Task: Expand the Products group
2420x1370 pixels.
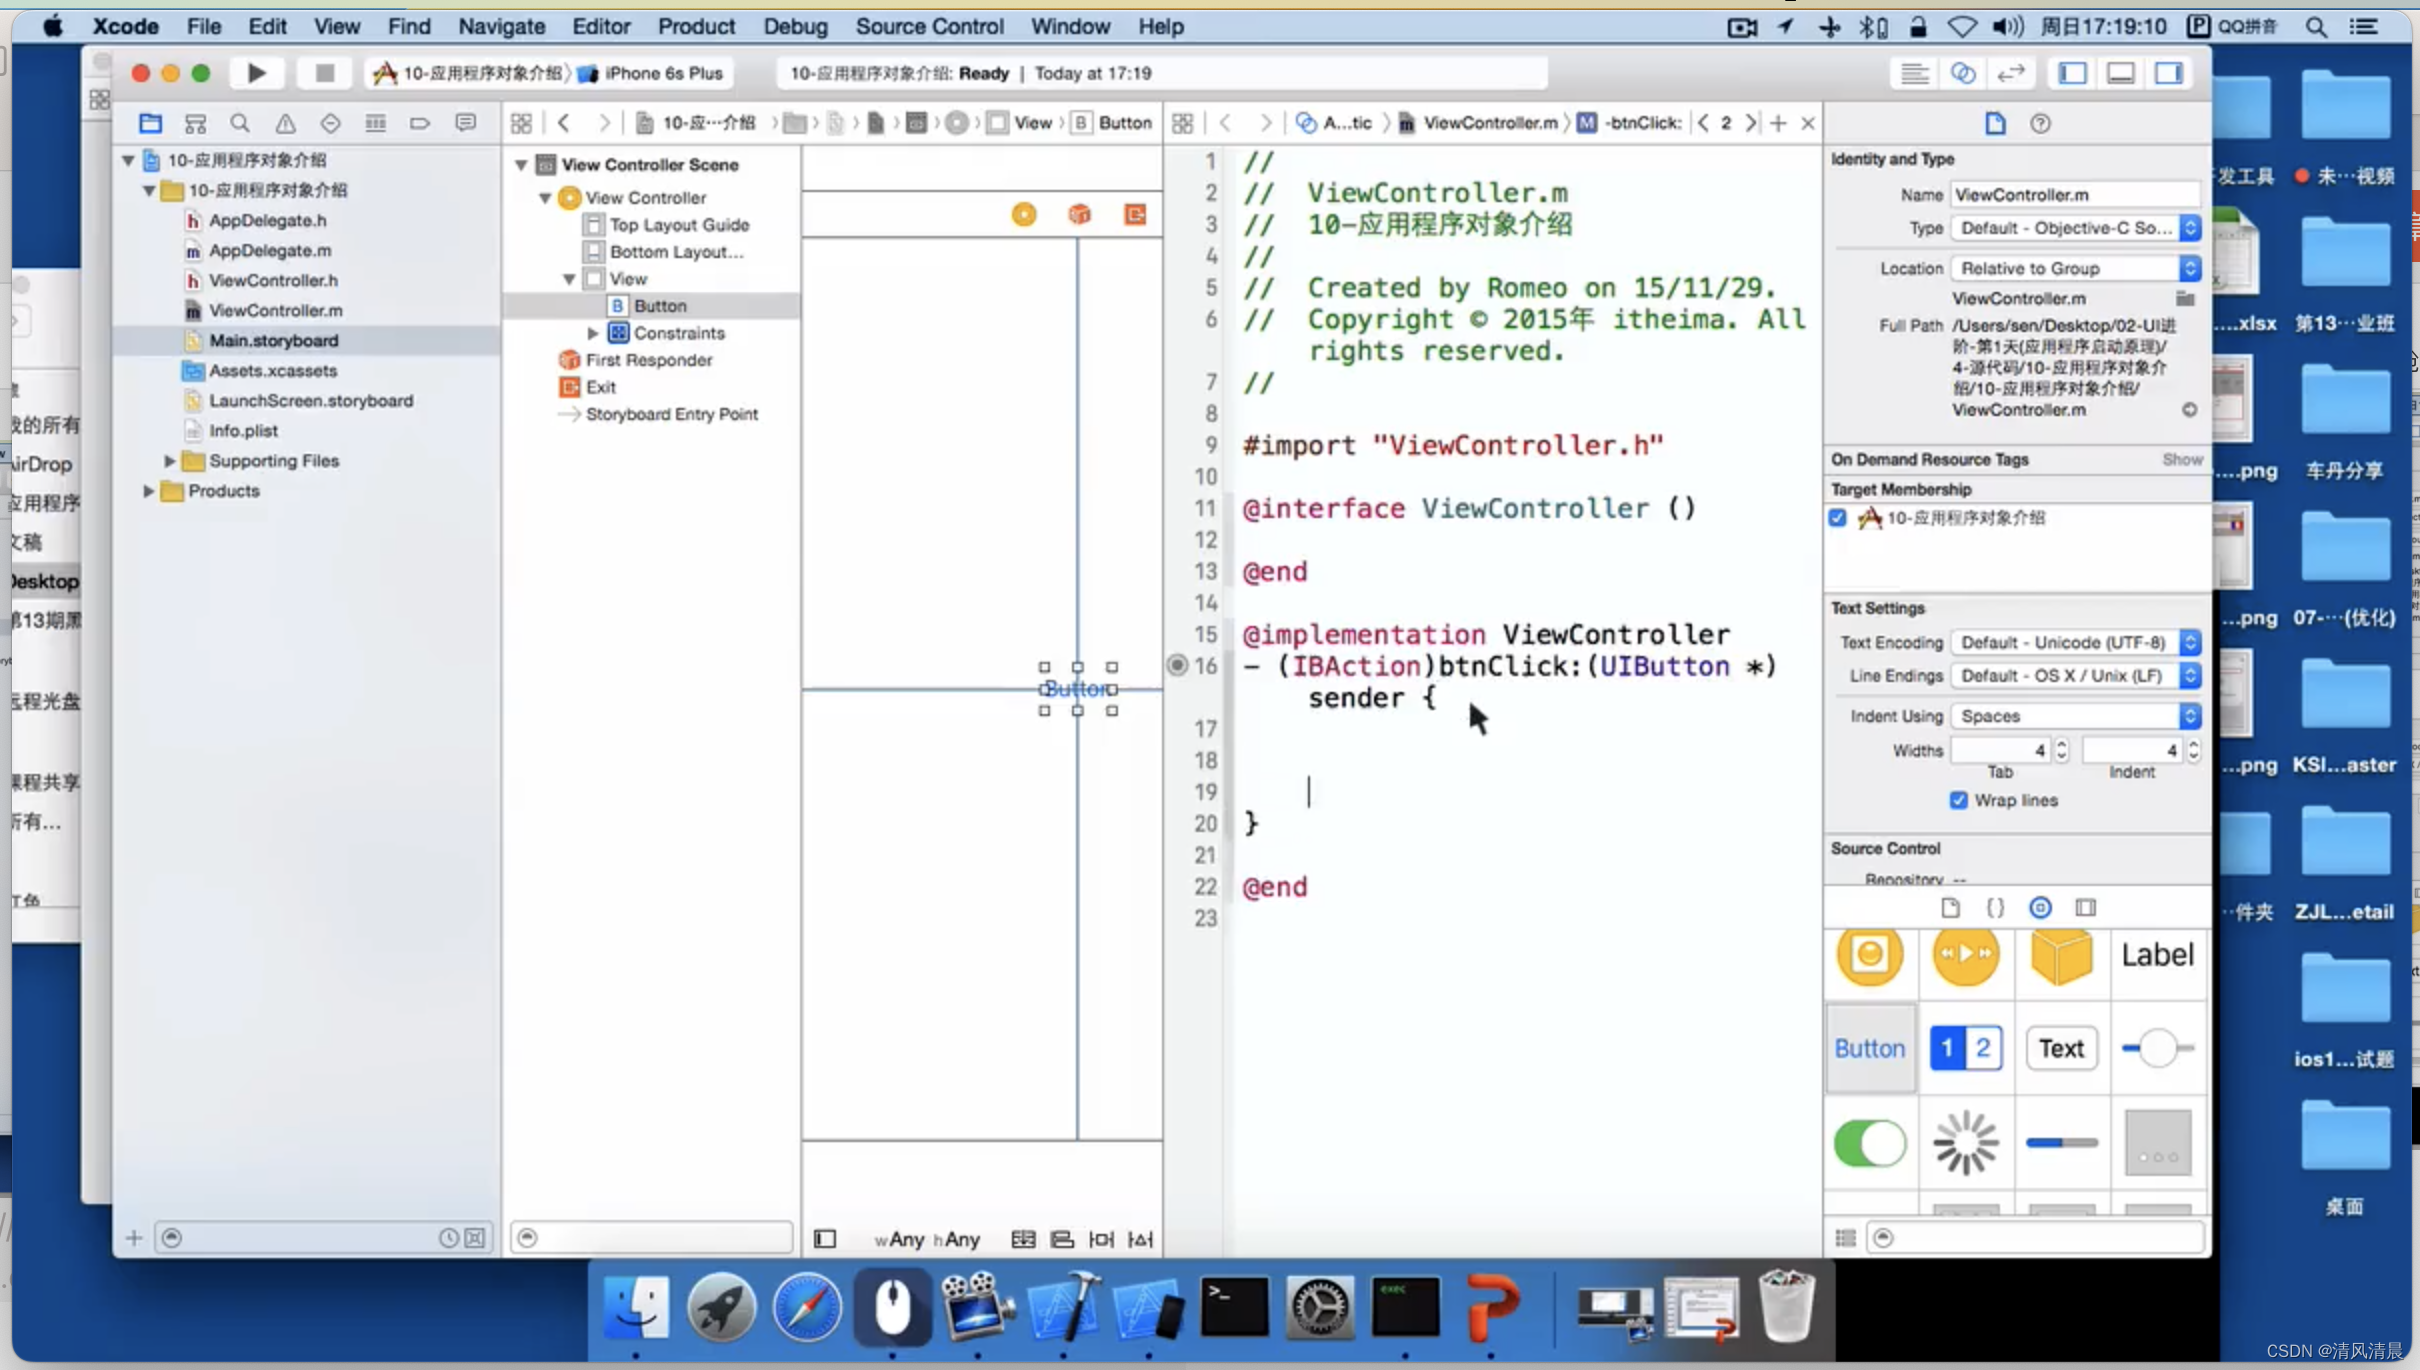Action: 148,491
